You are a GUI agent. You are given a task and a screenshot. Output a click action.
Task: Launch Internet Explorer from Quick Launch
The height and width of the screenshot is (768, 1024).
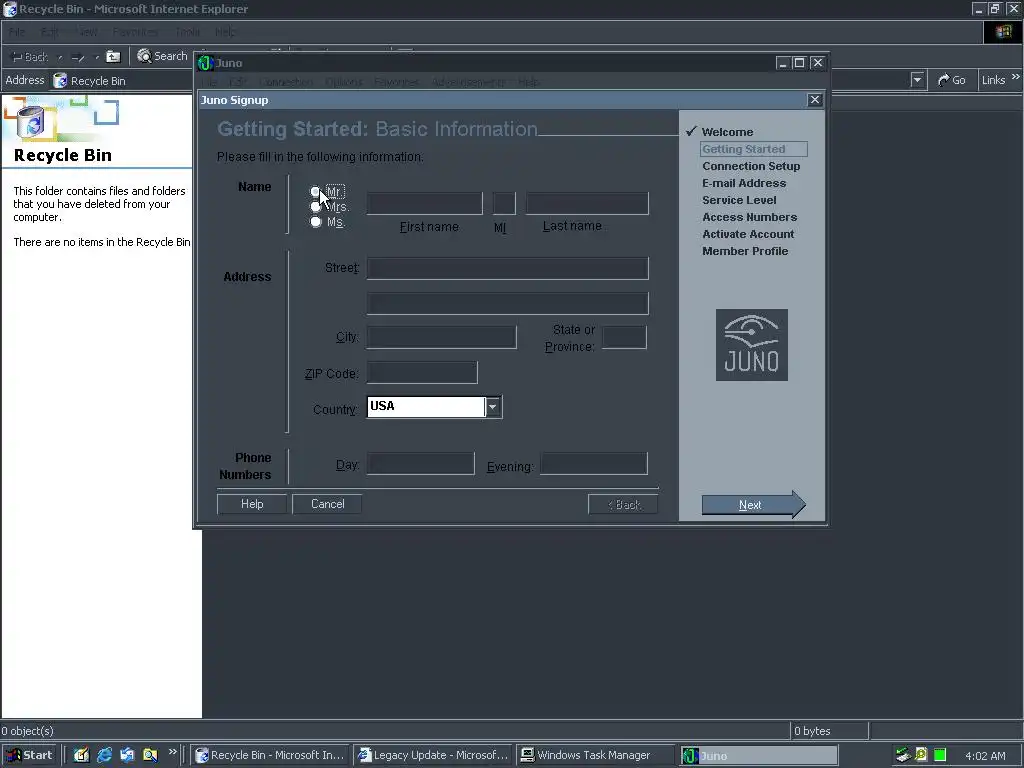(104, 755)
